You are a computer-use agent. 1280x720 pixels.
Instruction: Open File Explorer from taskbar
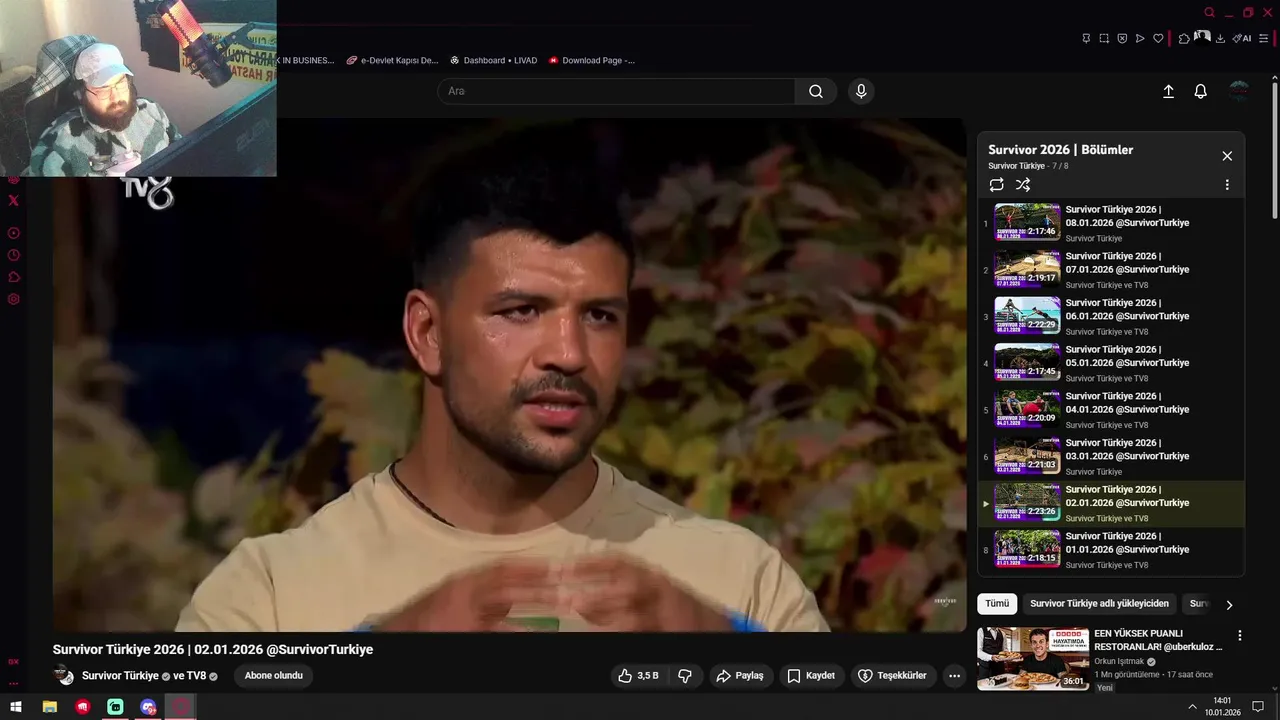coord(50,707)
